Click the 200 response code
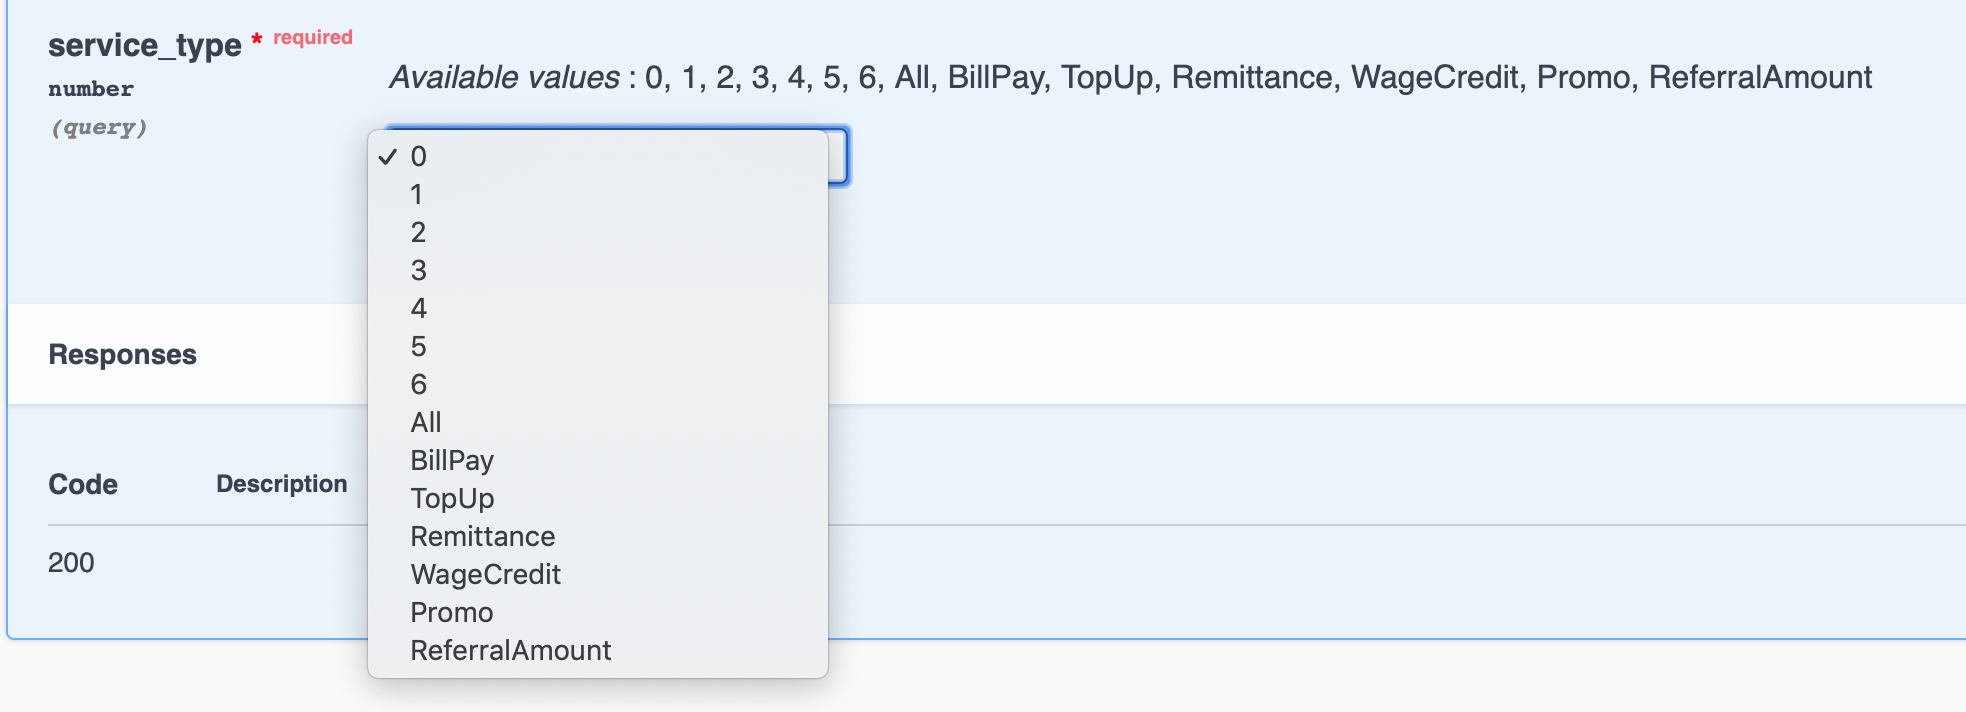Image resolution: width=1966 pixels, height=712 pixels. (x=71, y=562)
